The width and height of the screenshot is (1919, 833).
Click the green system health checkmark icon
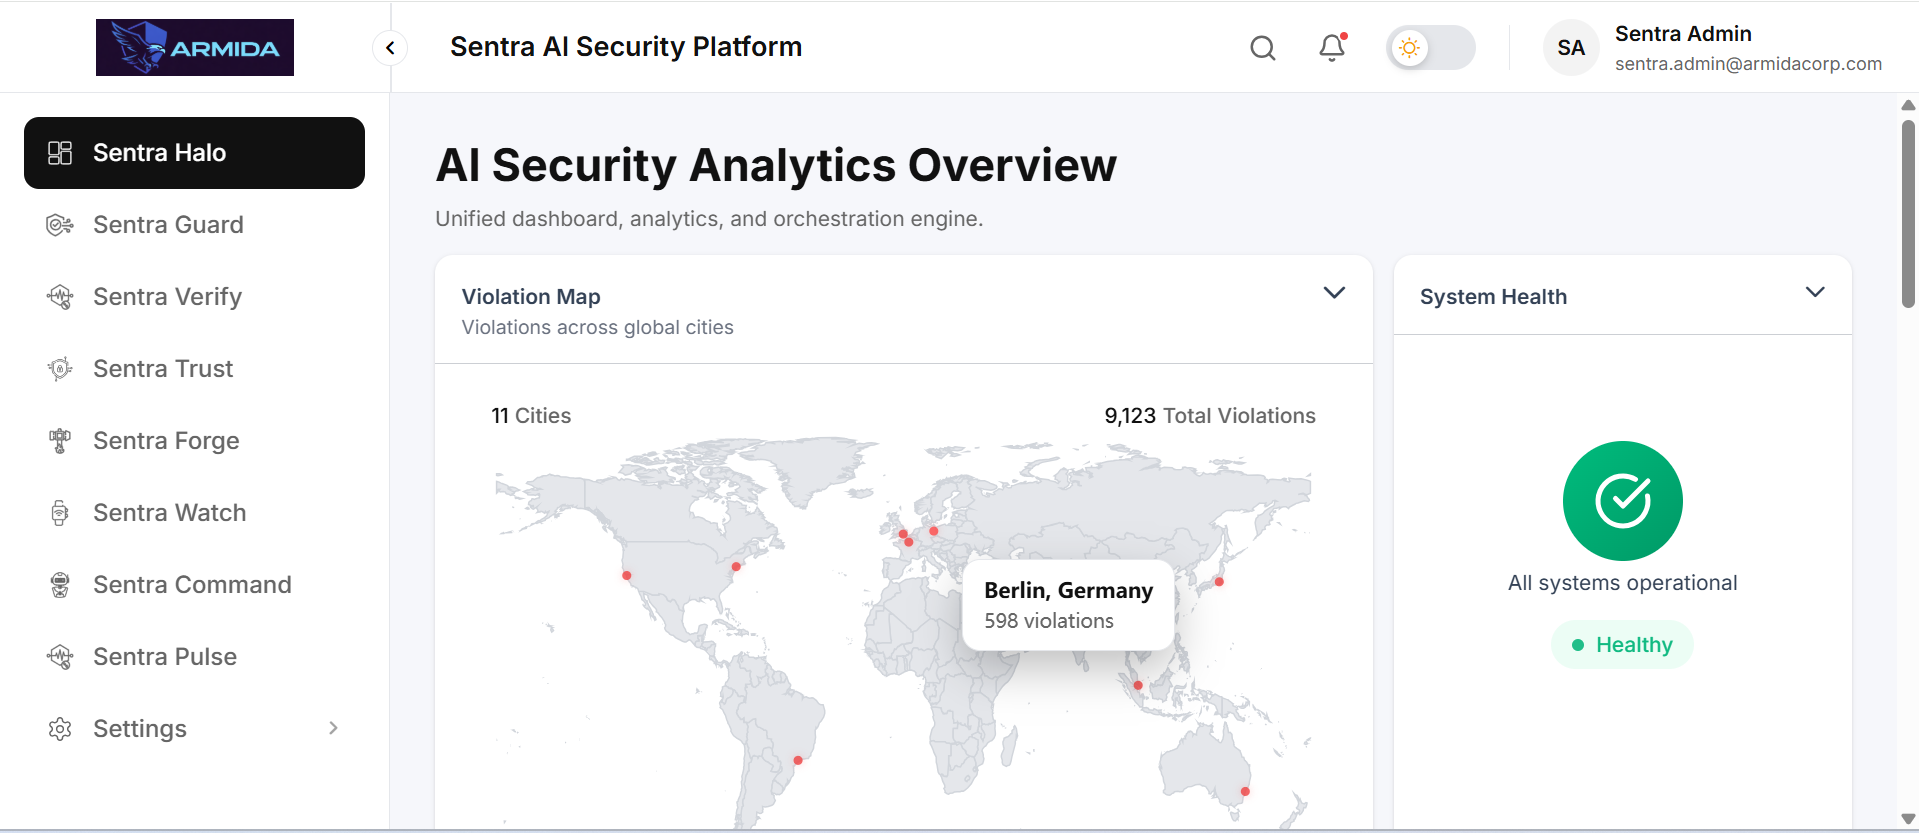1623,501
